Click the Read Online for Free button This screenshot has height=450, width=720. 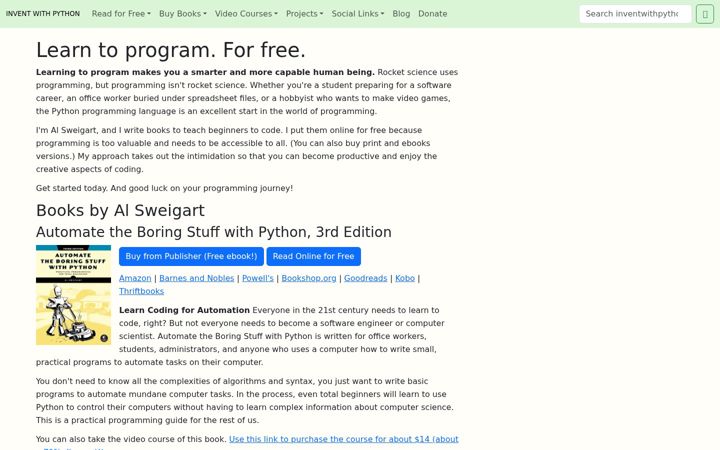pos(314,256)
